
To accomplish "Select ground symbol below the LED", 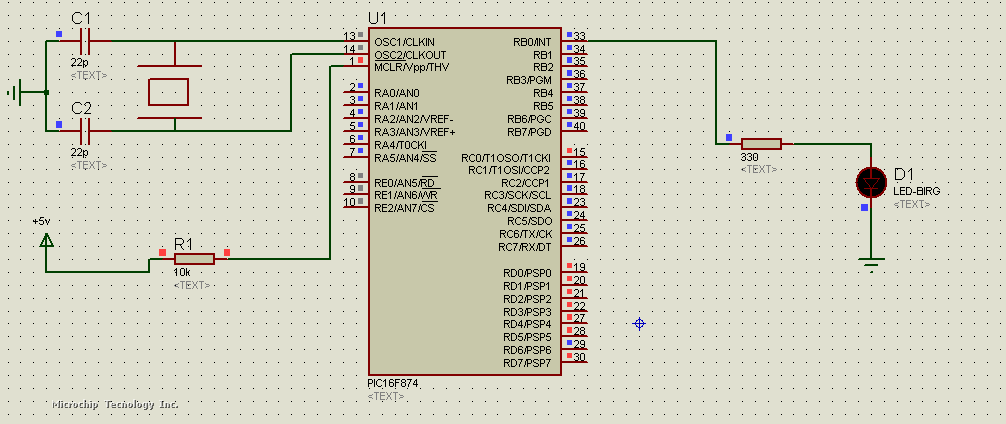I will pos(871,266).
